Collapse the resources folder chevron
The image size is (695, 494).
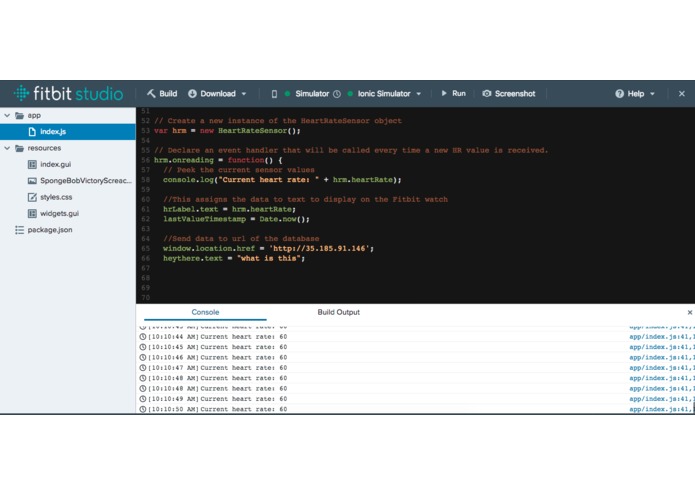(7, 148)
